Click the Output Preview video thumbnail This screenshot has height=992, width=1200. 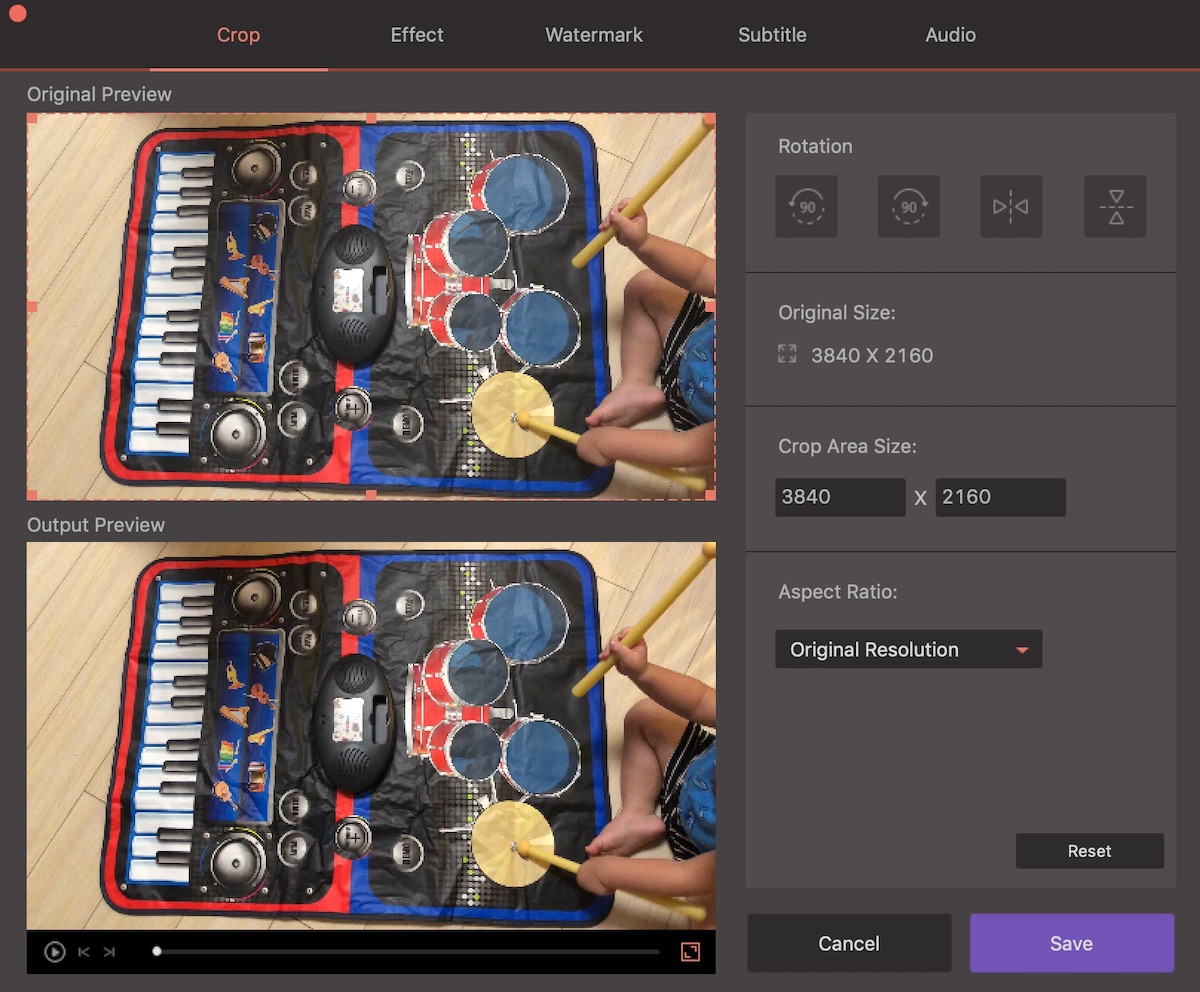[x=371, y=736]
